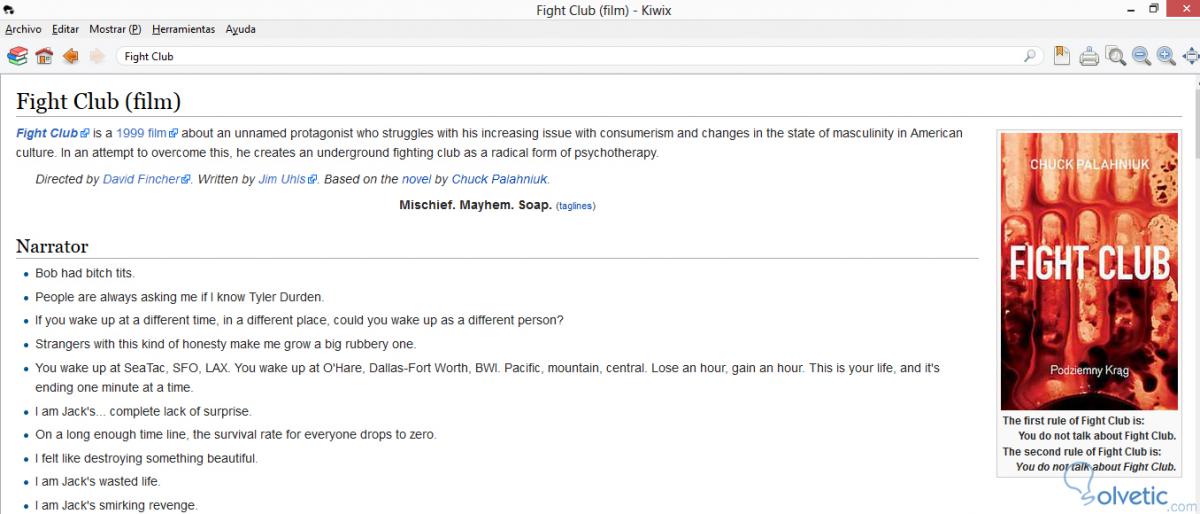Click the bookmark page icon
Viewport: 1200px width, 514px height.
coord(1062,57)
